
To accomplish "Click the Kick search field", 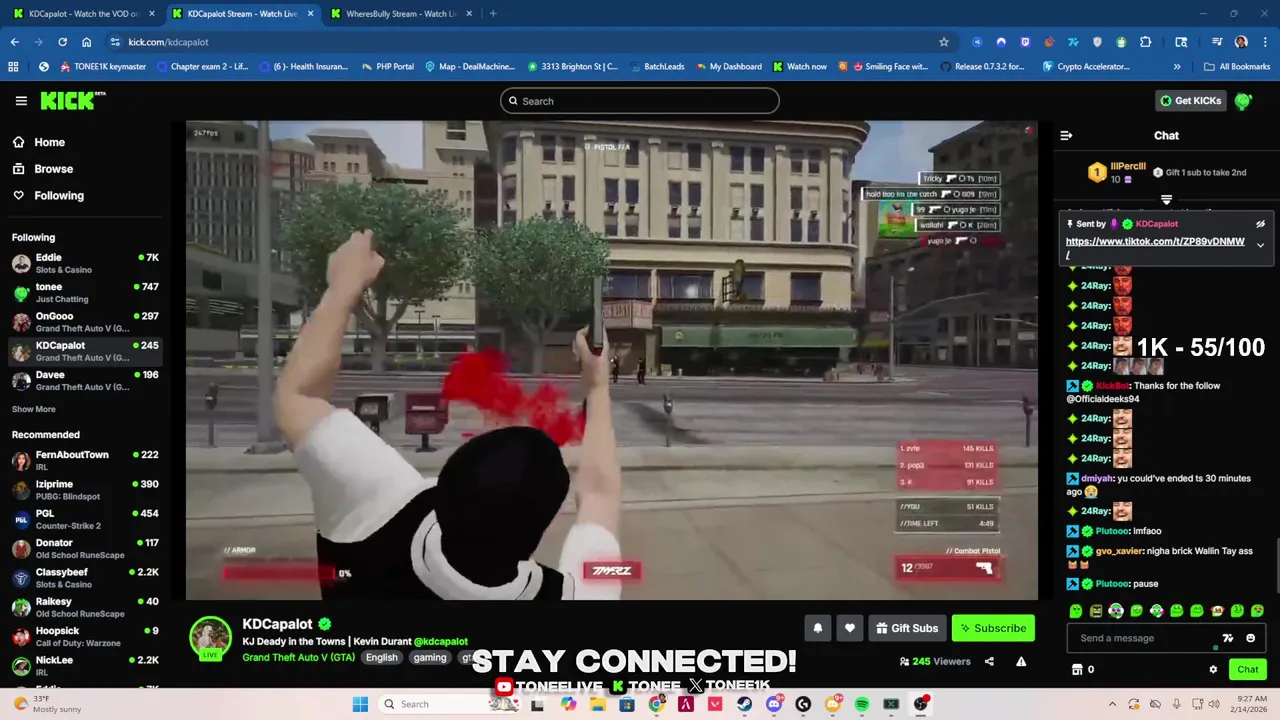I will click(640, 101).
